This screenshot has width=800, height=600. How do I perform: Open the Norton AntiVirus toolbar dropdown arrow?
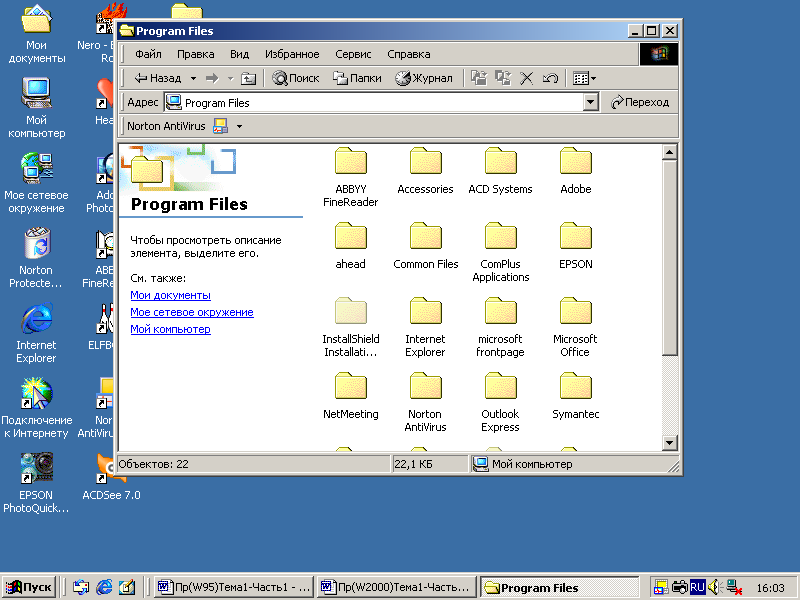[x=239, y=126]
